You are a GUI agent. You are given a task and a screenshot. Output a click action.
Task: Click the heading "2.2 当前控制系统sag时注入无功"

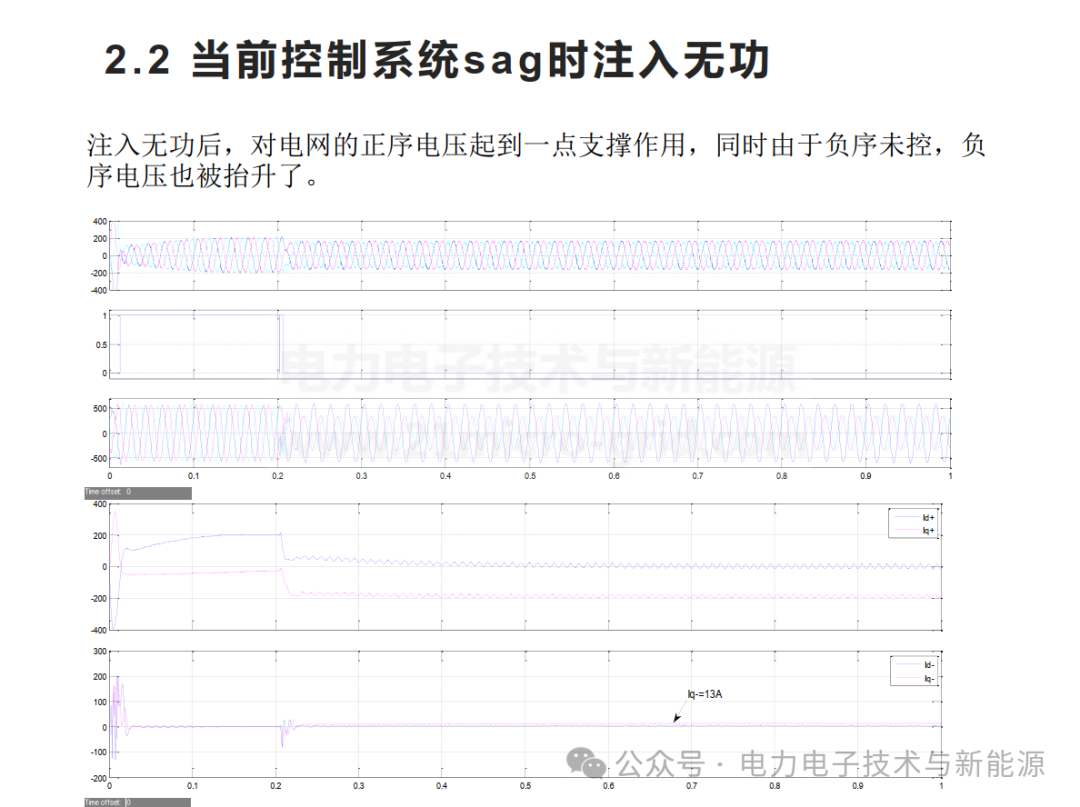tap(437, 60)
